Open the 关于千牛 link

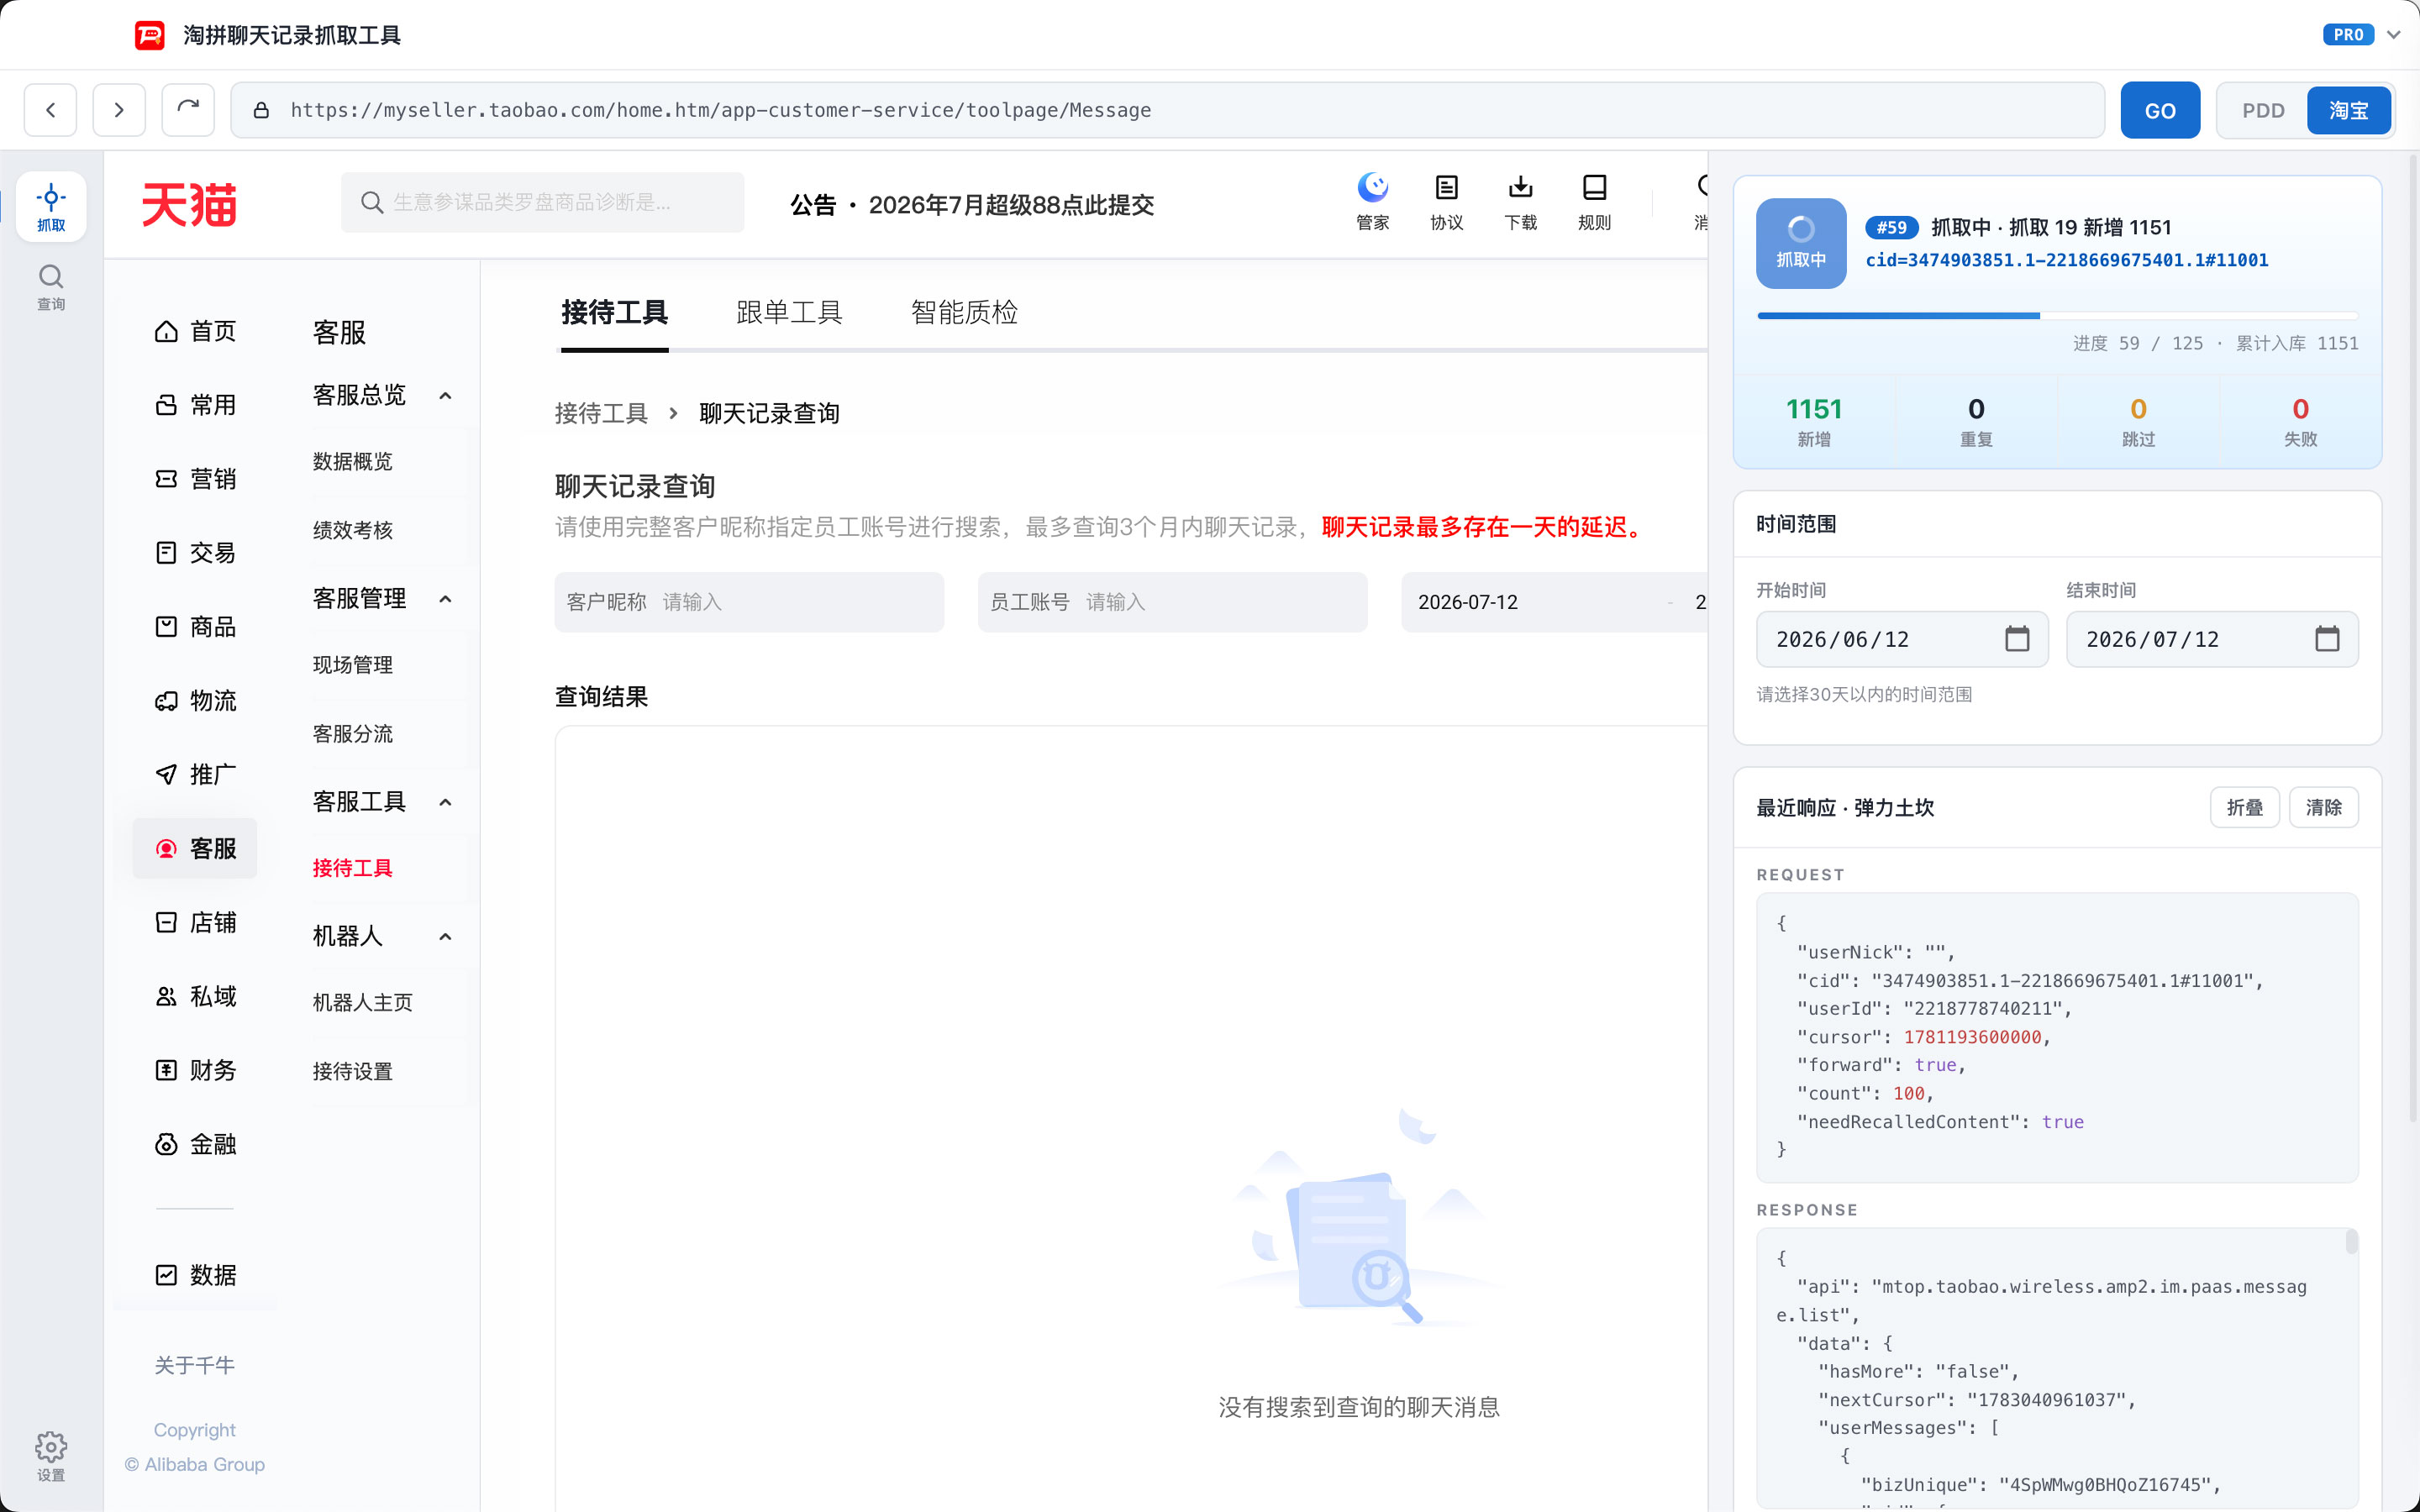point(194,1365)
